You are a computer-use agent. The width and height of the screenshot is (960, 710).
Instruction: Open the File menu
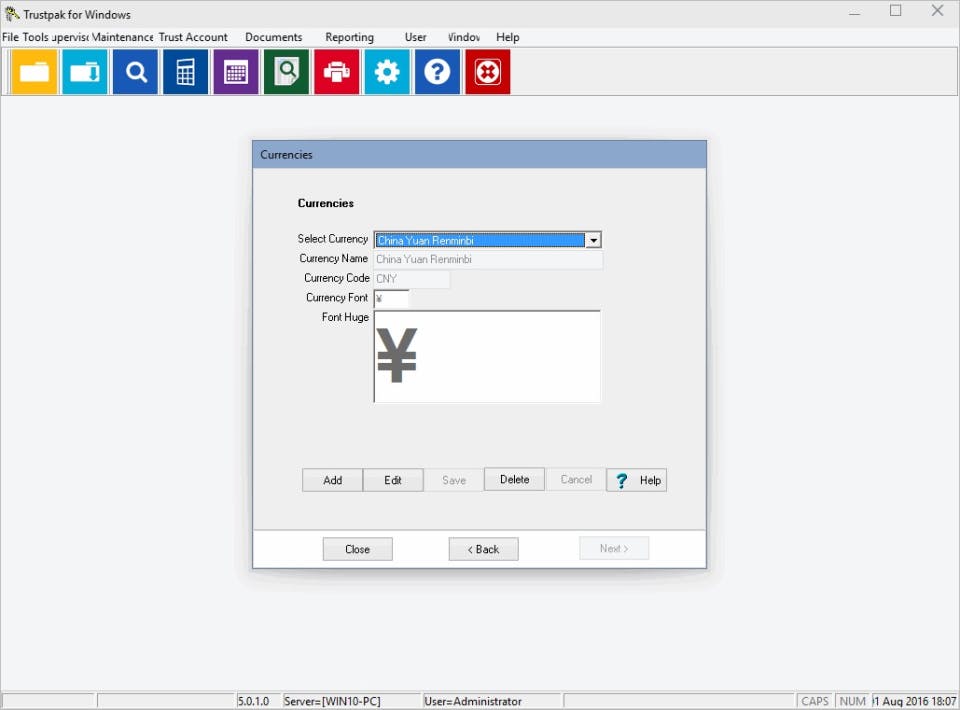point(10,37)
